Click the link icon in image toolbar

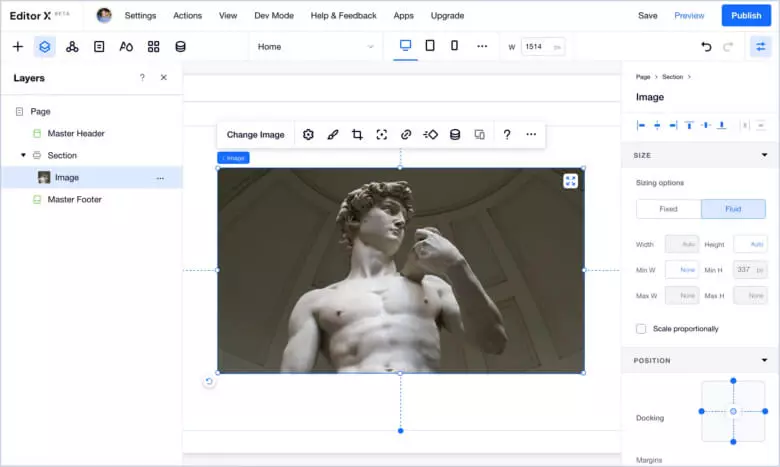point(406,135)
